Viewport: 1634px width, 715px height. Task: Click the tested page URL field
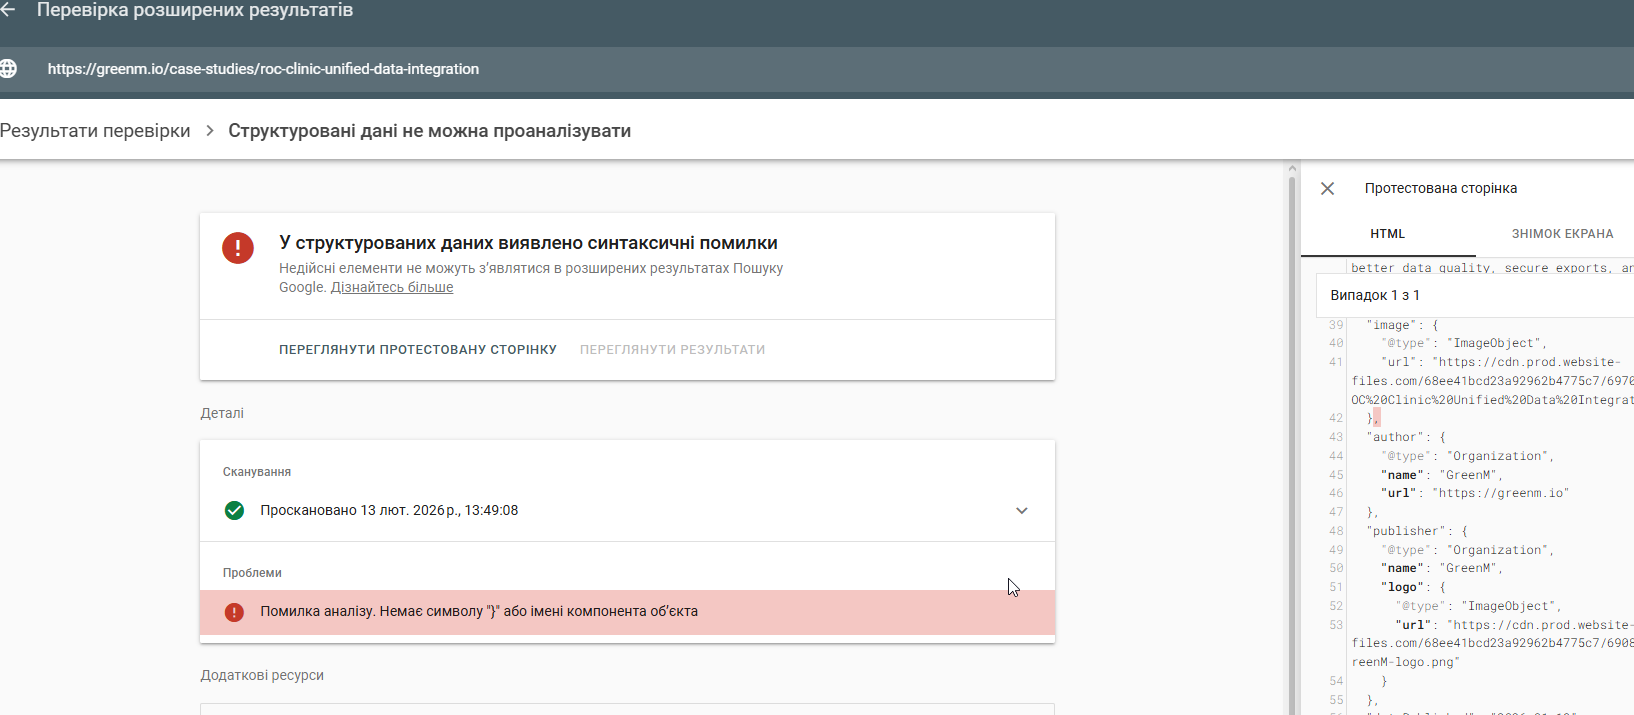point(264,69)
